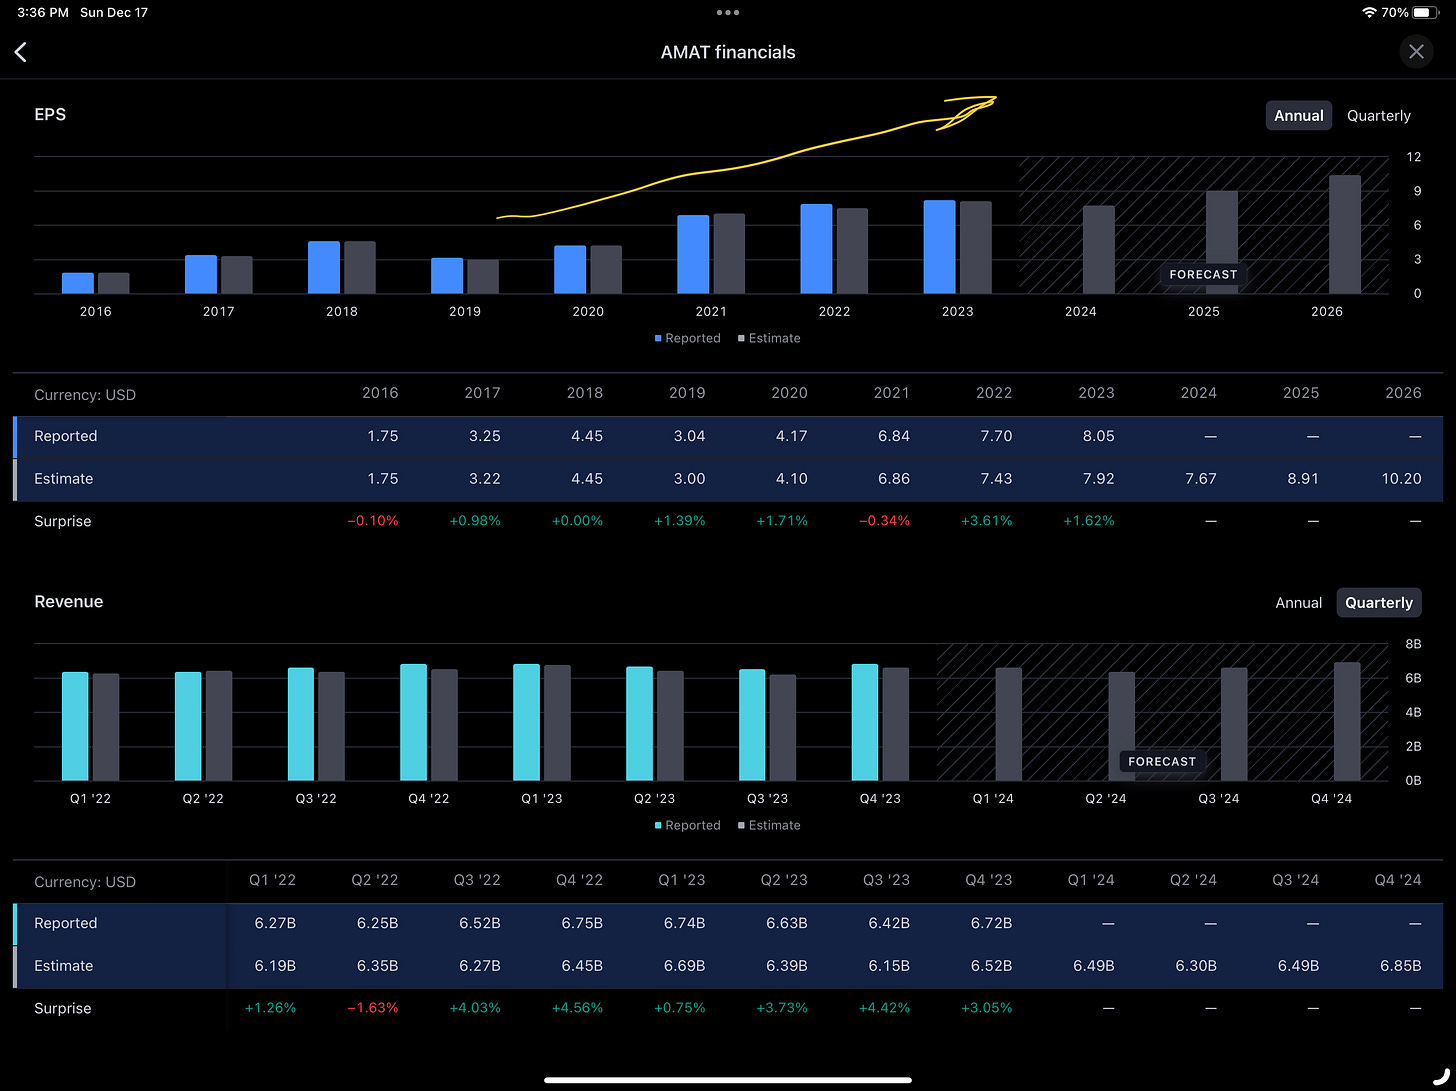Click the EPS Estimate row label
The image size is (1456, 1091).
tap(64, 479)
